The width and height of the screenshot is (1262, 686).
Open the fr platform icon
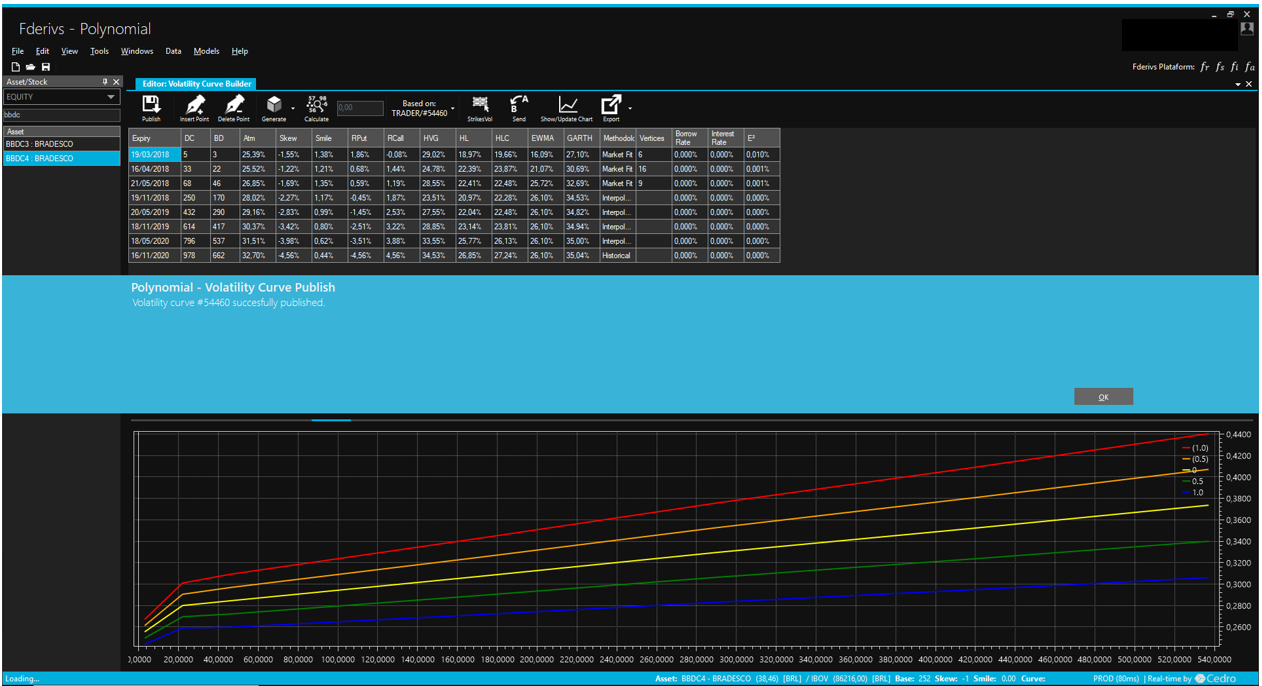point(1205,67)
